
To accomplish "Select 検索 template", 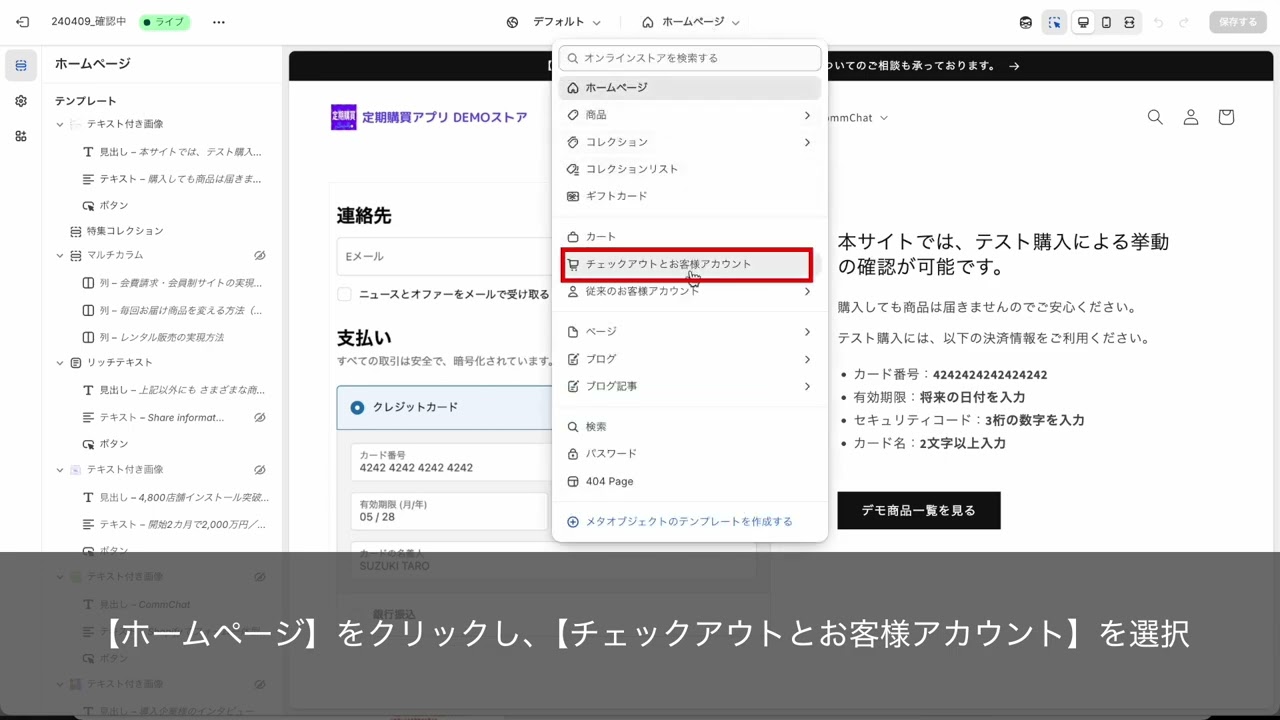I will pos(690,427).
